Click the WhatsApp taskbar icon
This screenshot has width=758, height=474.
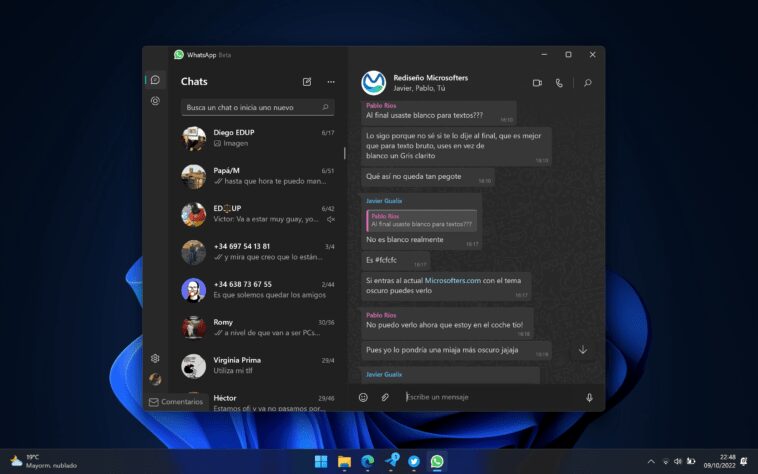tap(437, 461)
